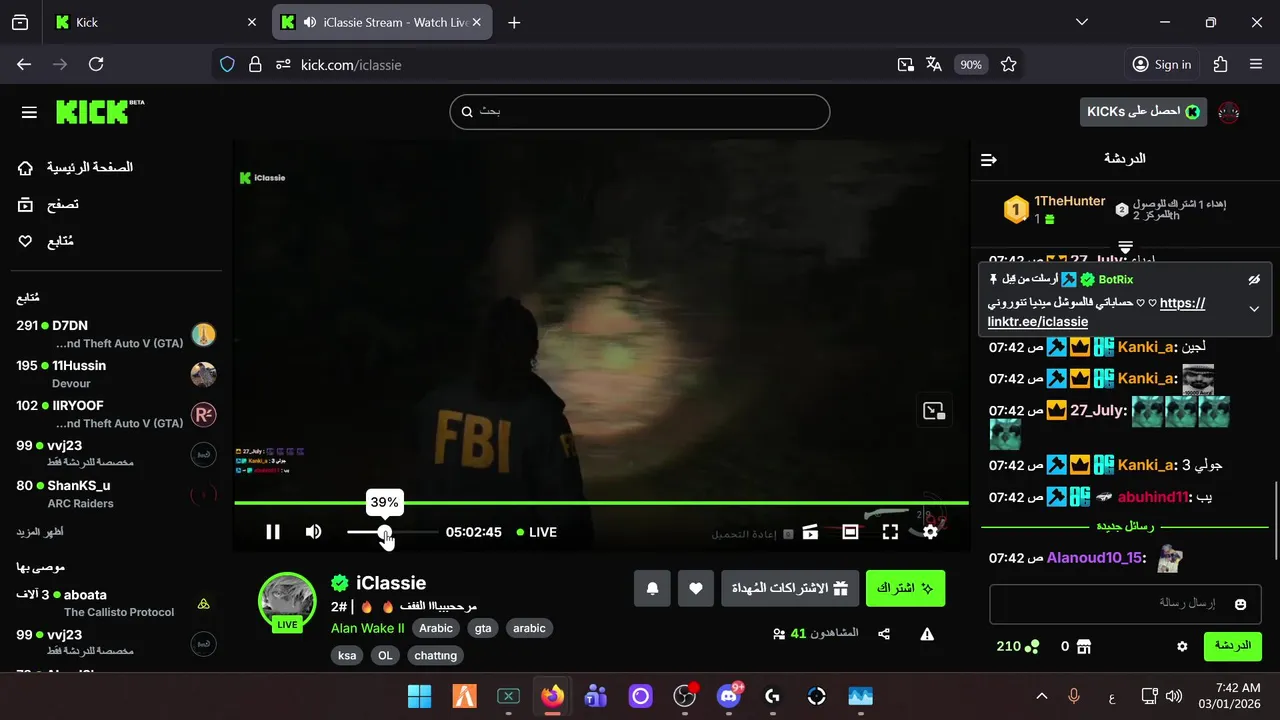This screenshot has height=720, width=1280.
Task: Click the 210 channel points icon
Action: pos(1031,647)
